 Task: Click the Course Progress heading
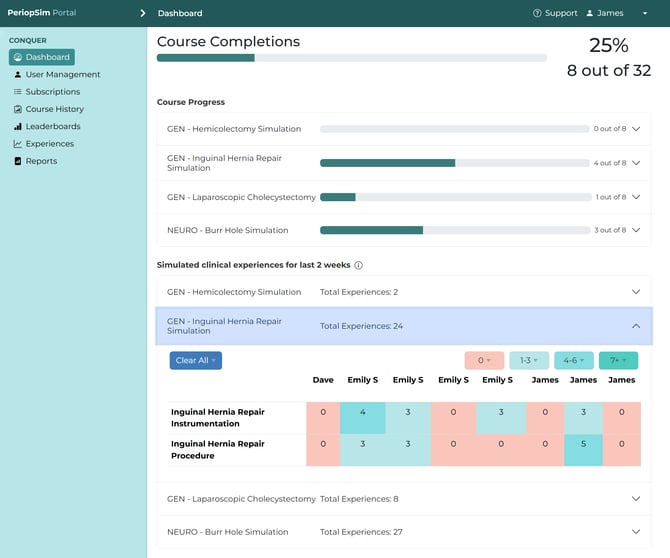[191, 102]
